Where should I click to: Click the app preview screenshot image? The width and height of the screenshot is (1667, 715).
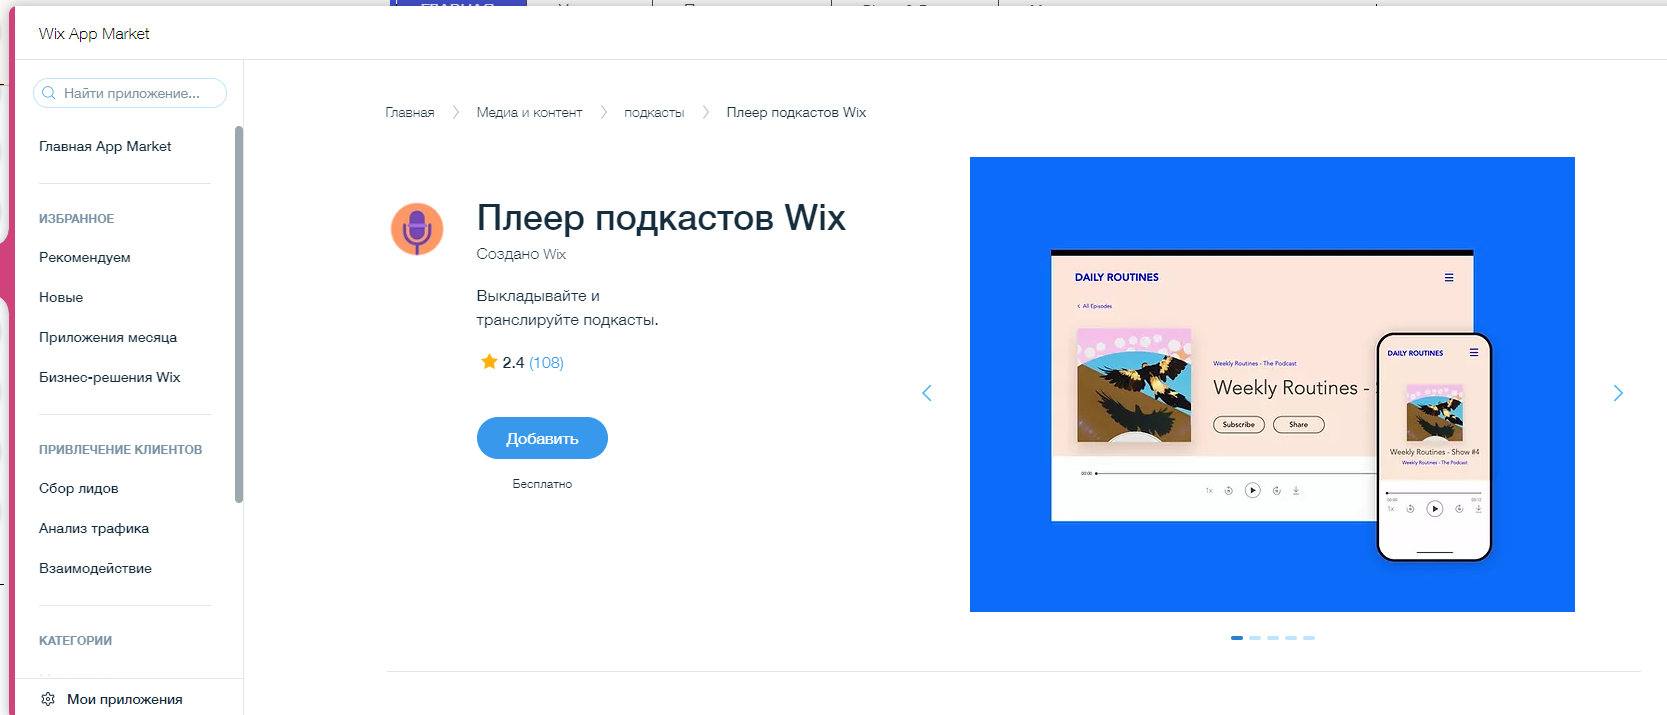pyautogui.click(x=1272, y=384)
